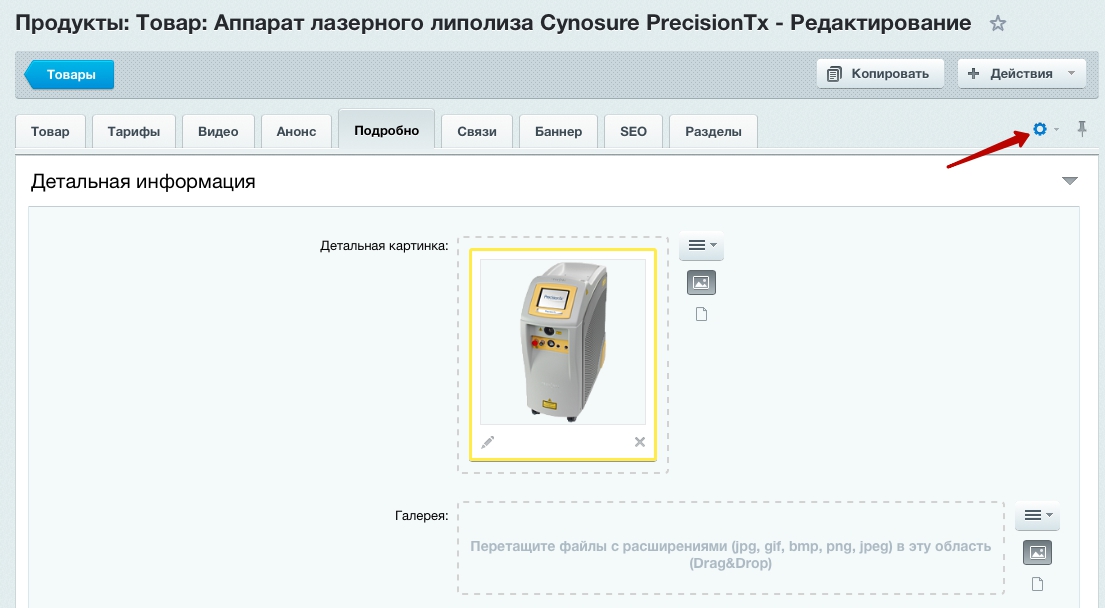Select the Подробно tab
This screenshot has height=608, width=1105.
pos(386,130)
